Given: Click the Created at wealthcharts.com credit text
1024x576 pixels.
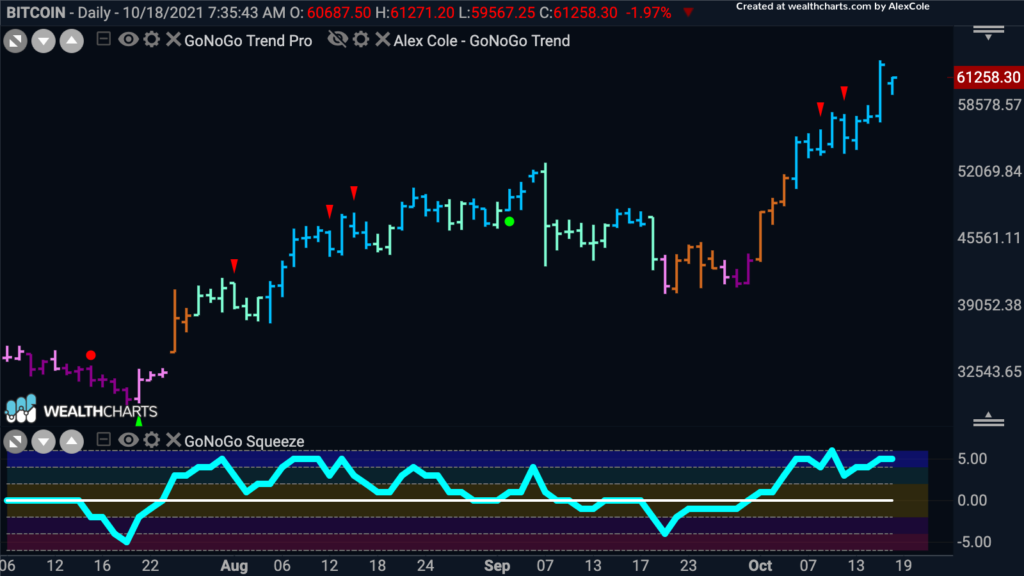Looking at the screenshot, I should coord(833,7).
